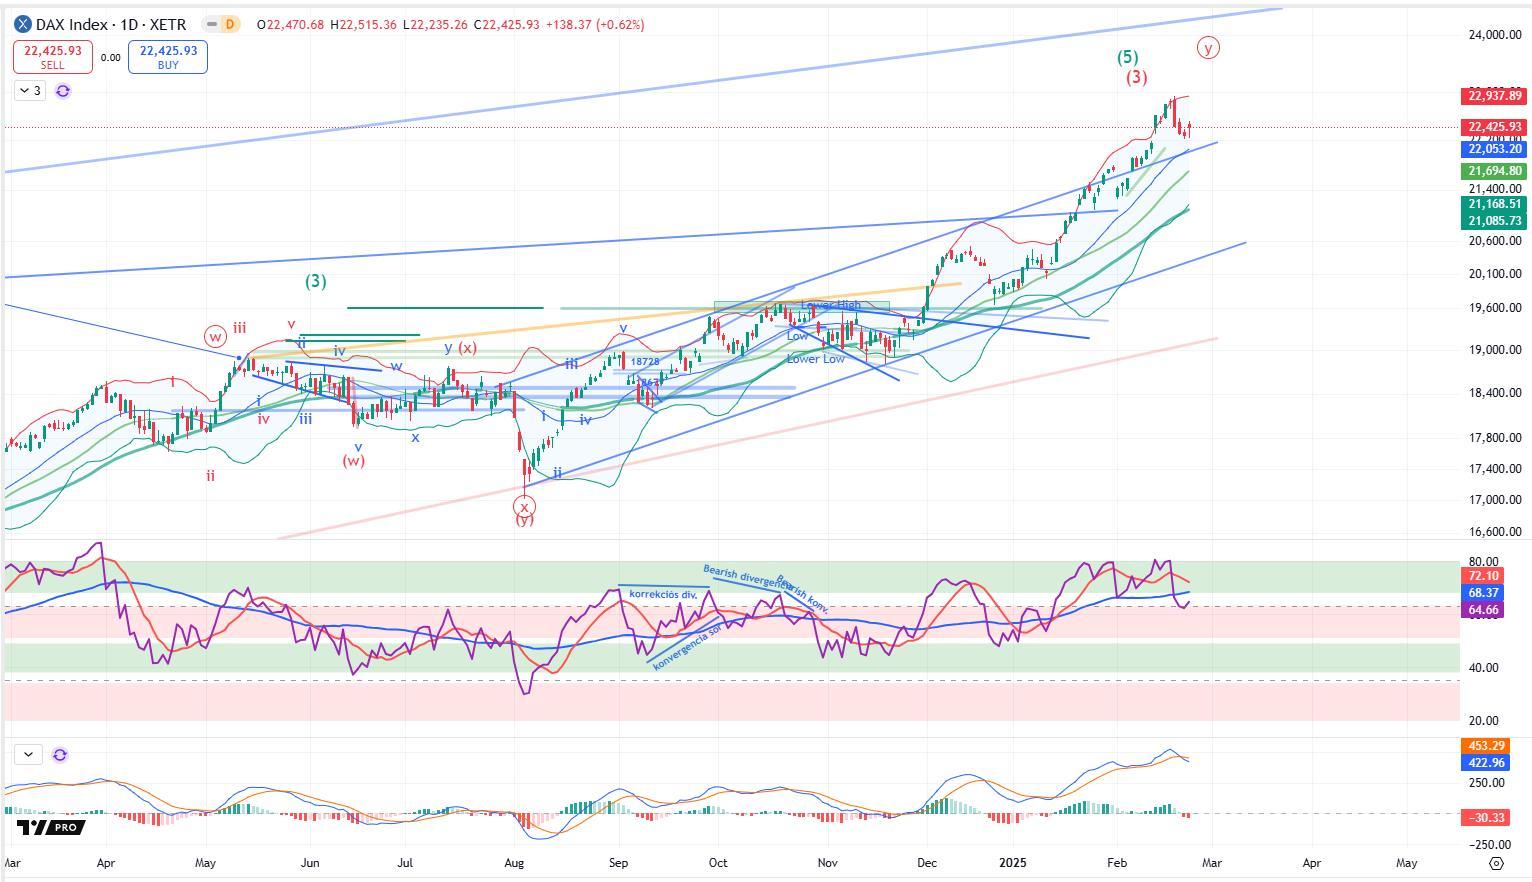This screenshot has height=882, width=1532.
Task: Select the konvergencia annotation on the RSI pane
Action: coord(687,648)
